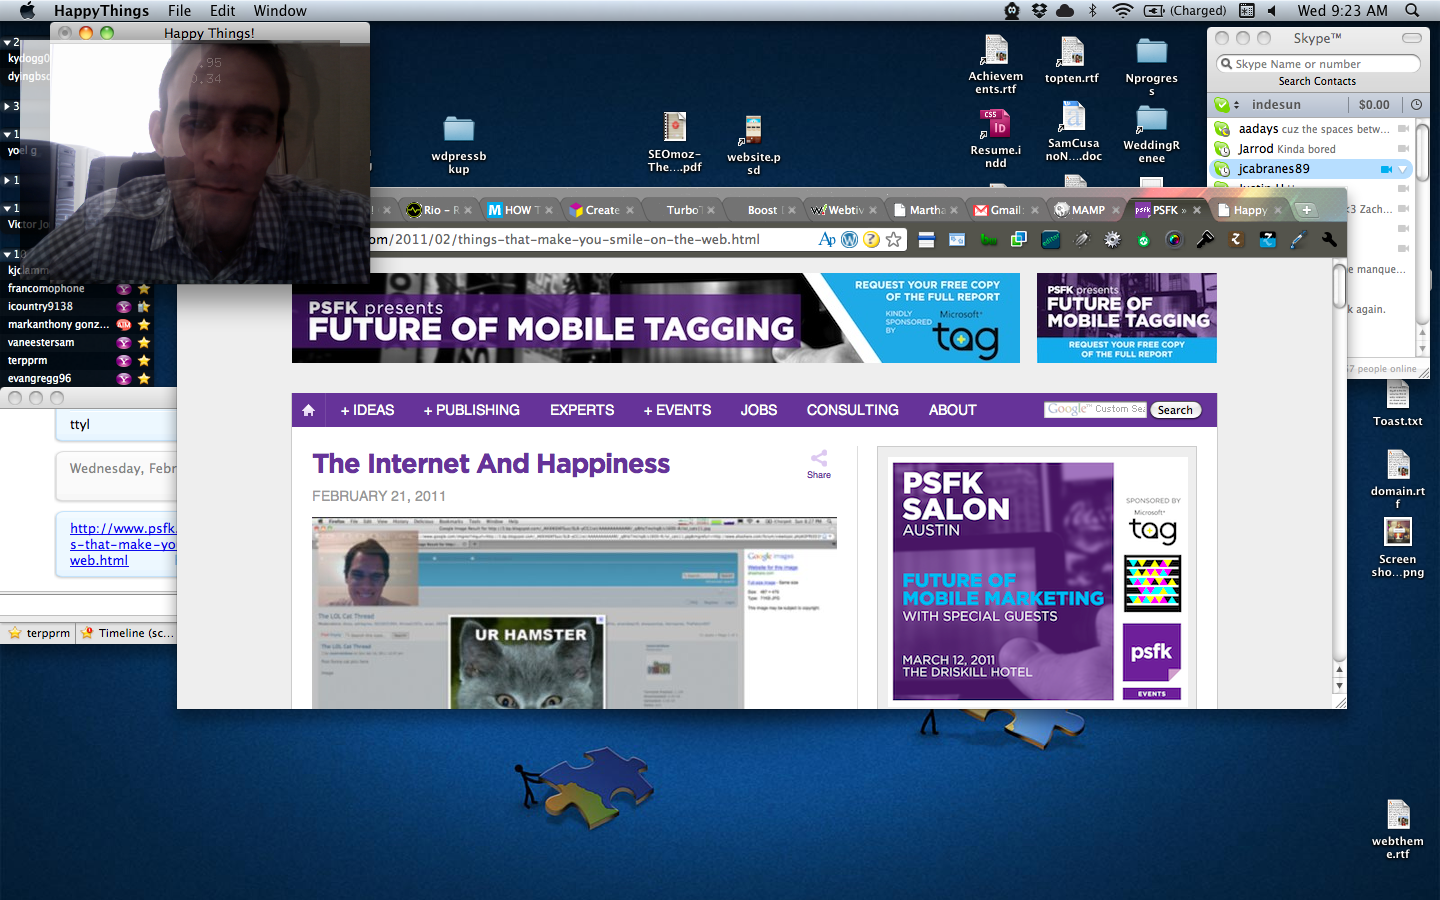
Task: Open the CONSULTING item in the site navigation
Action: [x=852, y=410]
